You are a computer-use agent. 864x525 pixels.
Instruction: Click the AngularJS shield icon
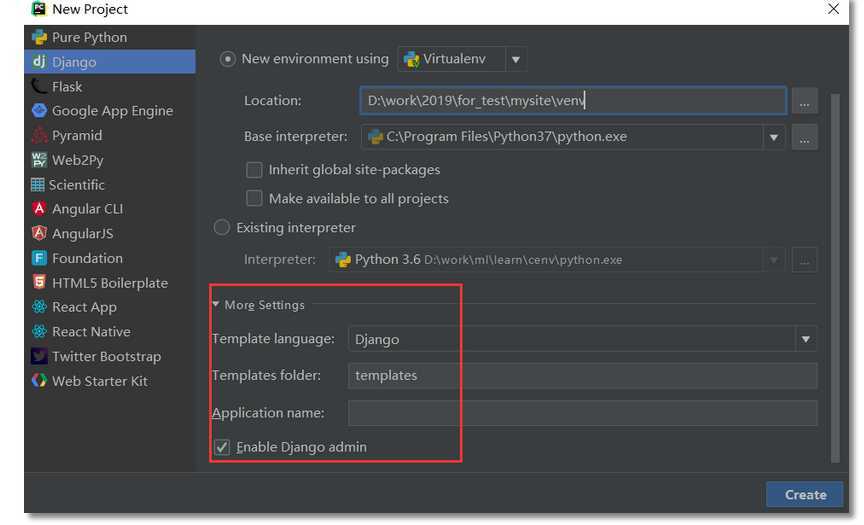(x=39, y=233)
